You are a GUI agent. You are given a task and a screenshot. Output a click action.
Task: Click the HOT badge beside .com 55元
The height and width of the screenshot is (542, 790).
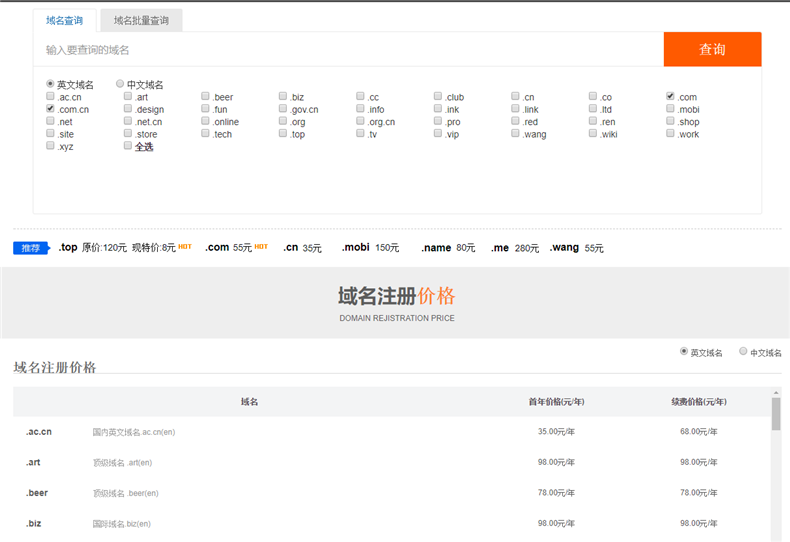point(261,247)
